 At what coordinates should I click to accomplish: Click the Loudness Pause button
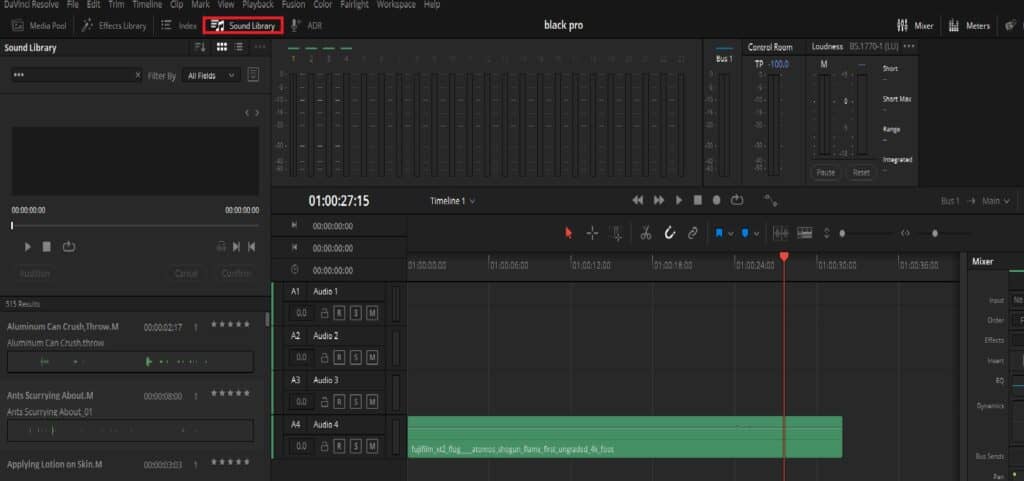tap(826, 173)
